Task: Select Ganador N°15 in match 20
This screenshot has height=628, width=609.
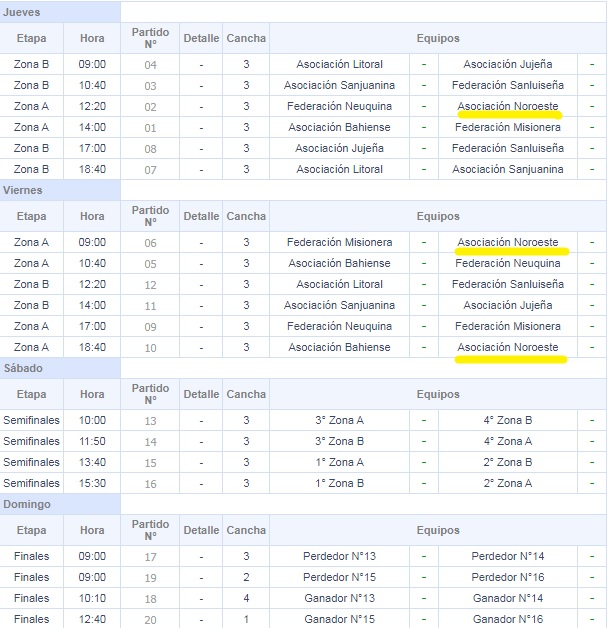Action: [x=339, y=619]
